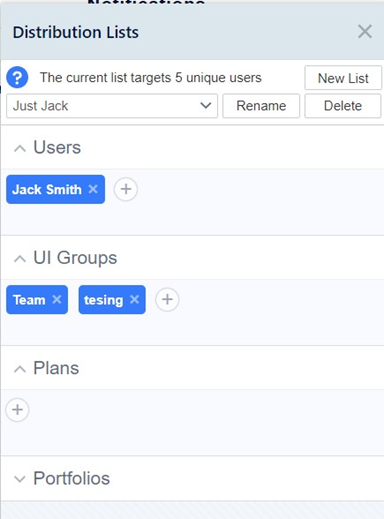Remove the tesing UI group tag

pos(134,299)
